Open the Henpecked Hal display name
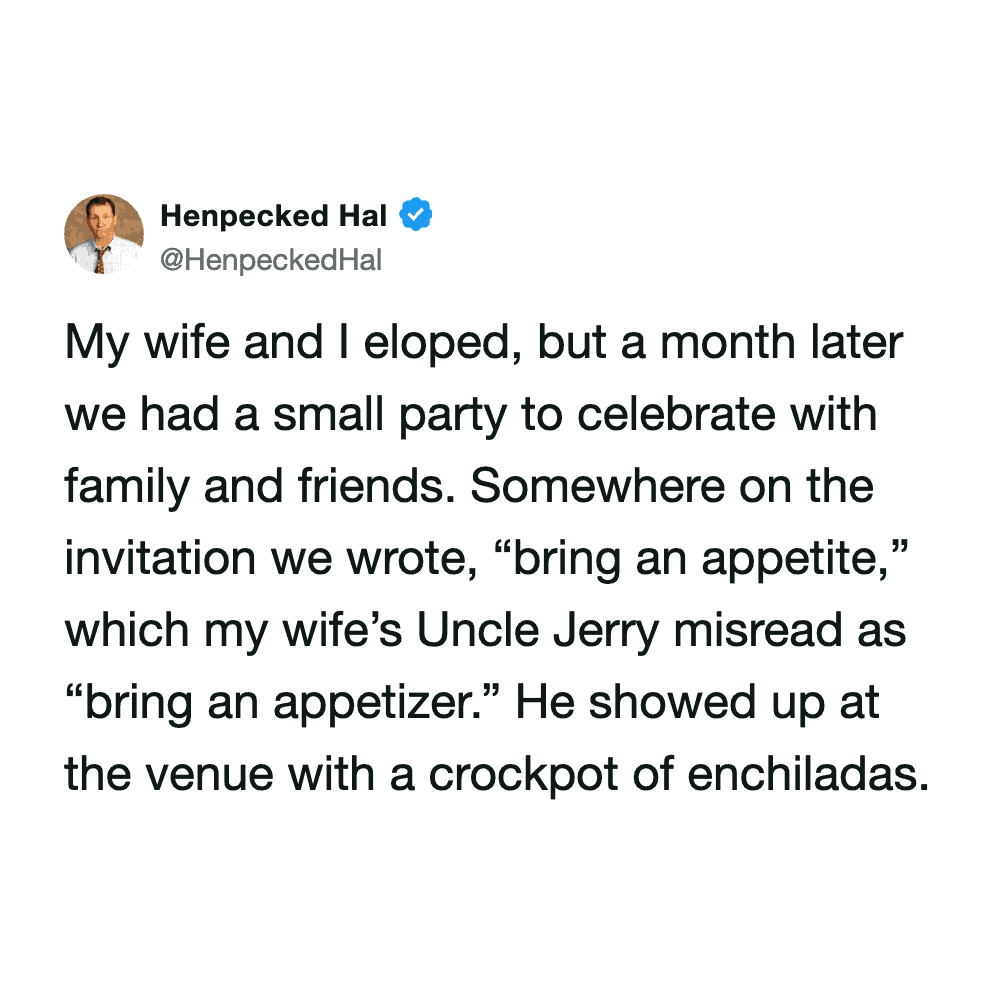Viewport: 1000px width, 1000px height. (x=273, y=215)
